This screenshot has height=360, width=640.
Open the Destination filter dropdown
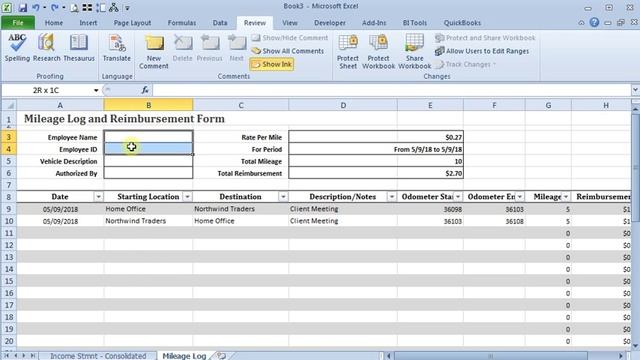(283, 197)
